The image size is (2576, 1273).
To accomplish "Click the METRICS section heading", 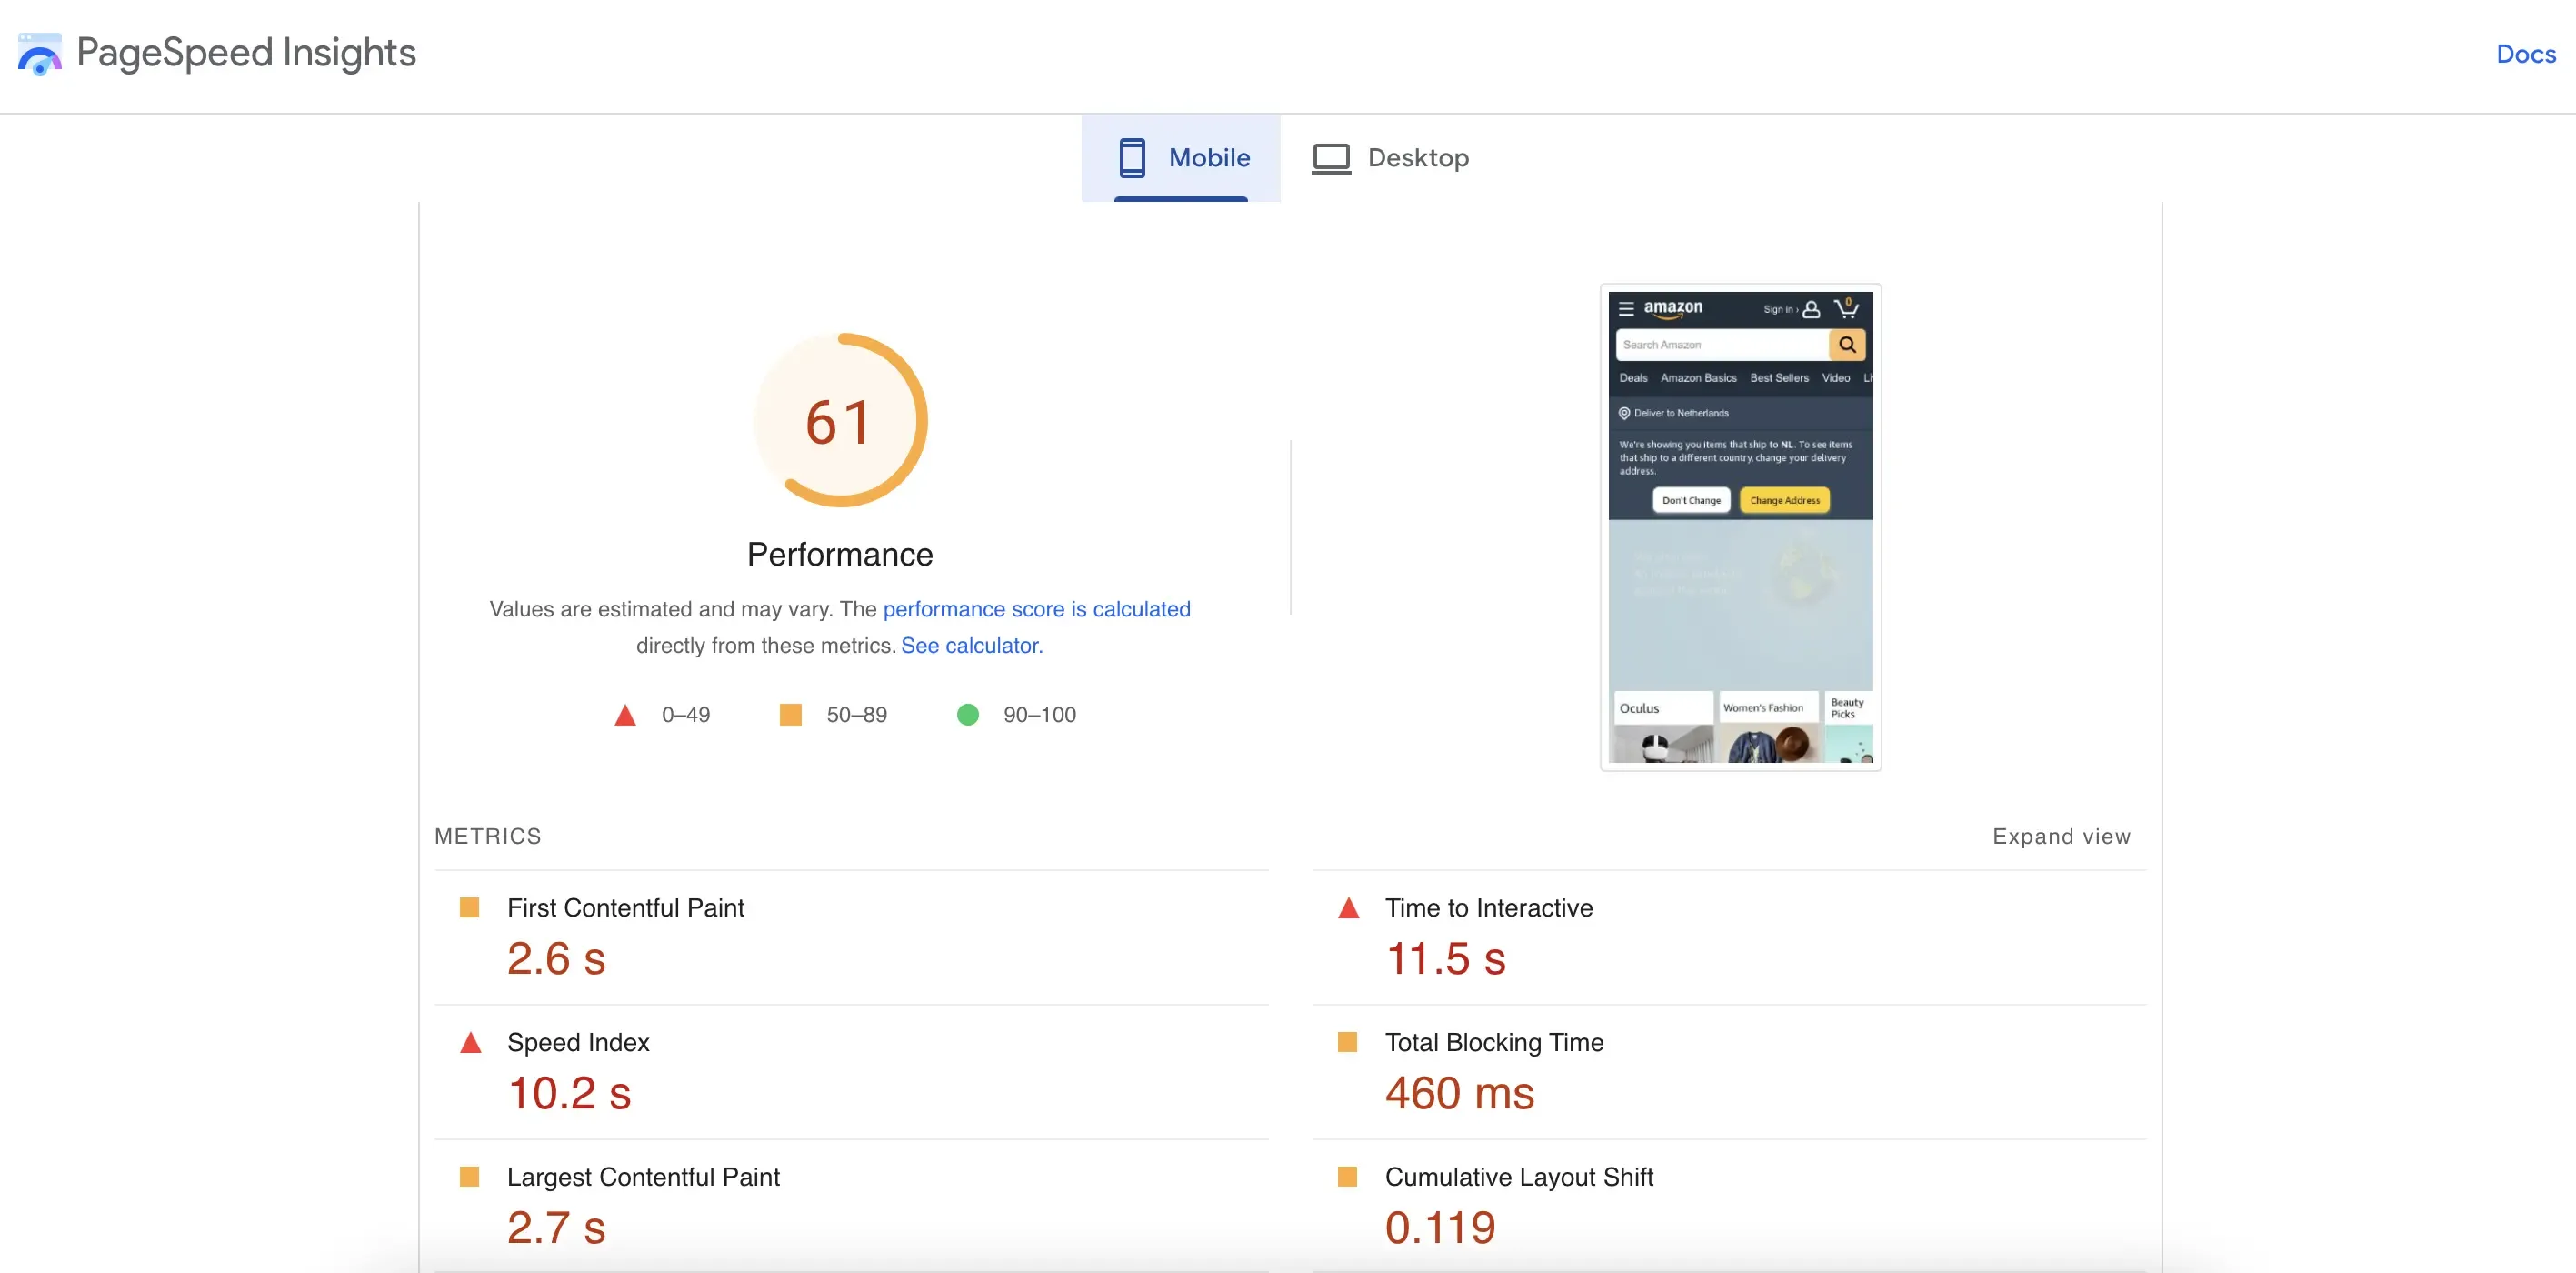I will point(487,836).
